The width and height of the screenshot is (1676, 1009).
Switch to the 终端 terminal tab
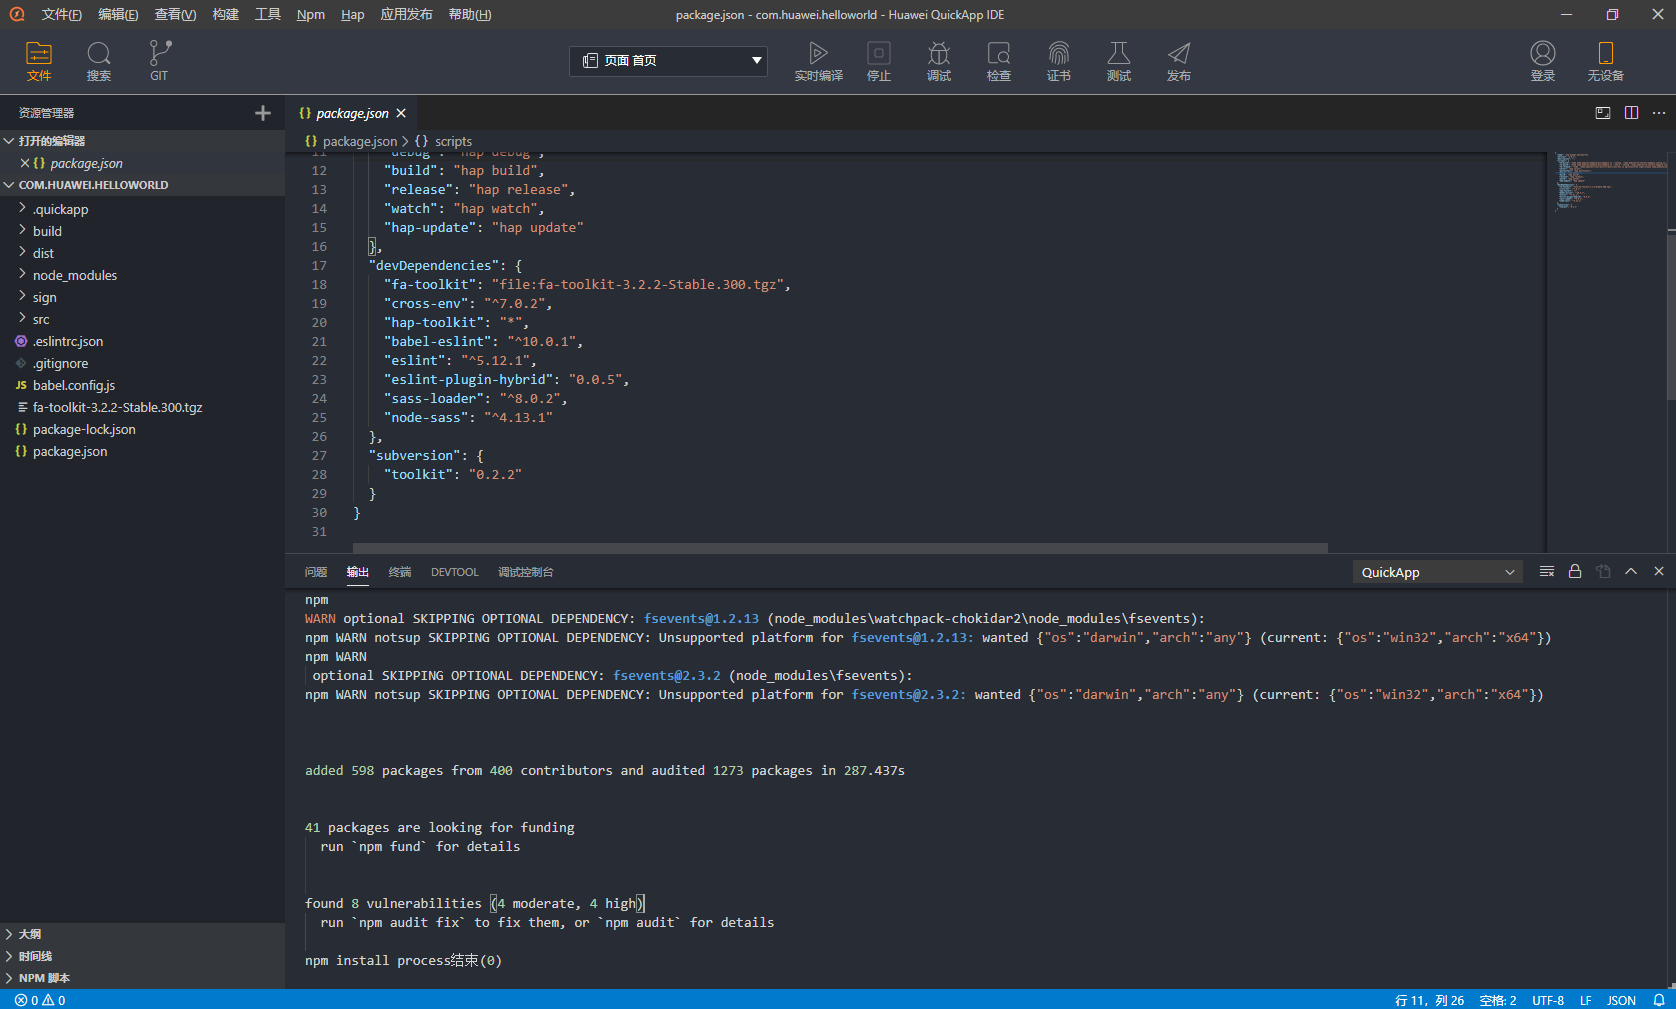tap(400, 572)
